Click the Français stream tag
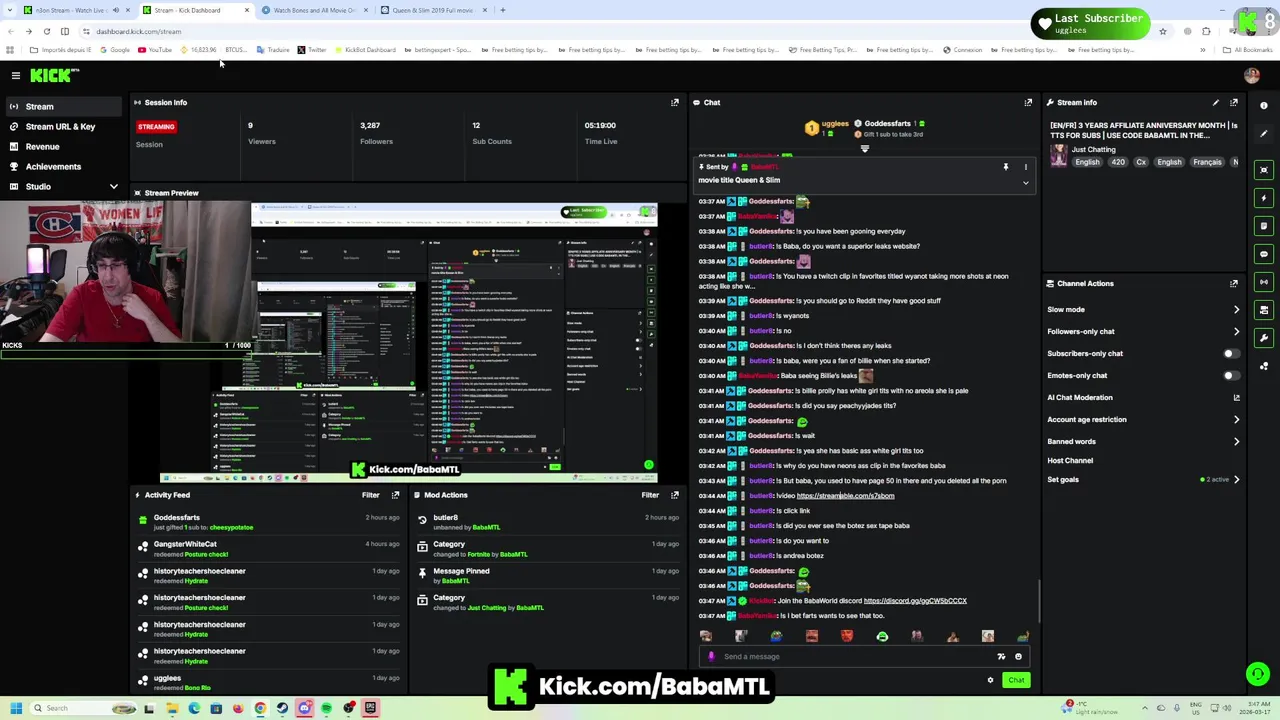Screen dimensions: 1280x720 click(1207, 162)
